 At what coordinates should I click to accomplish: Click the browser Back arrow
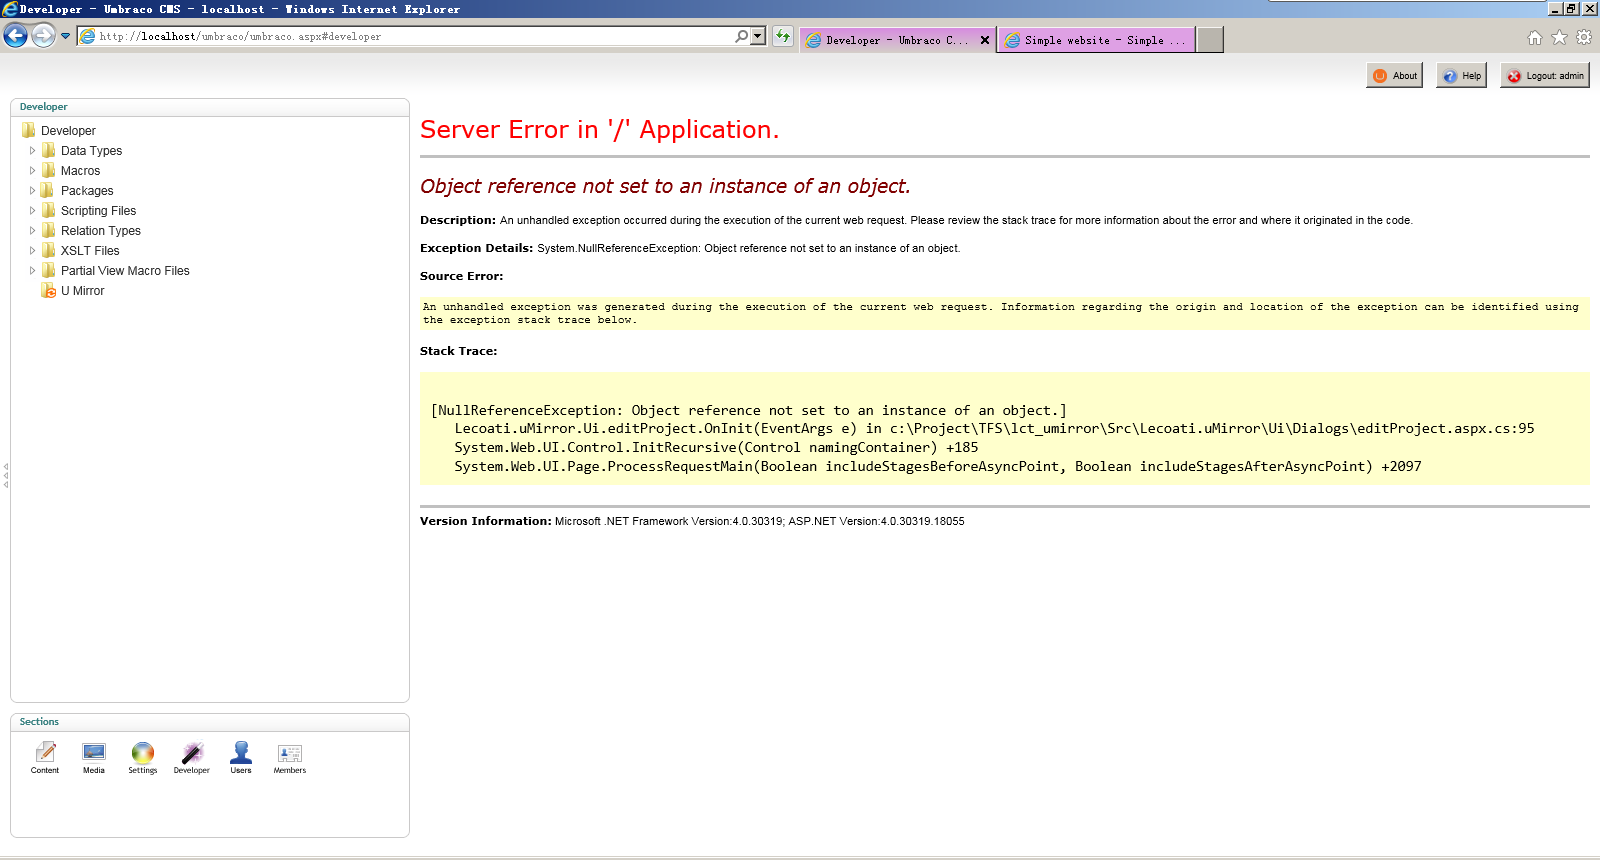15,36
